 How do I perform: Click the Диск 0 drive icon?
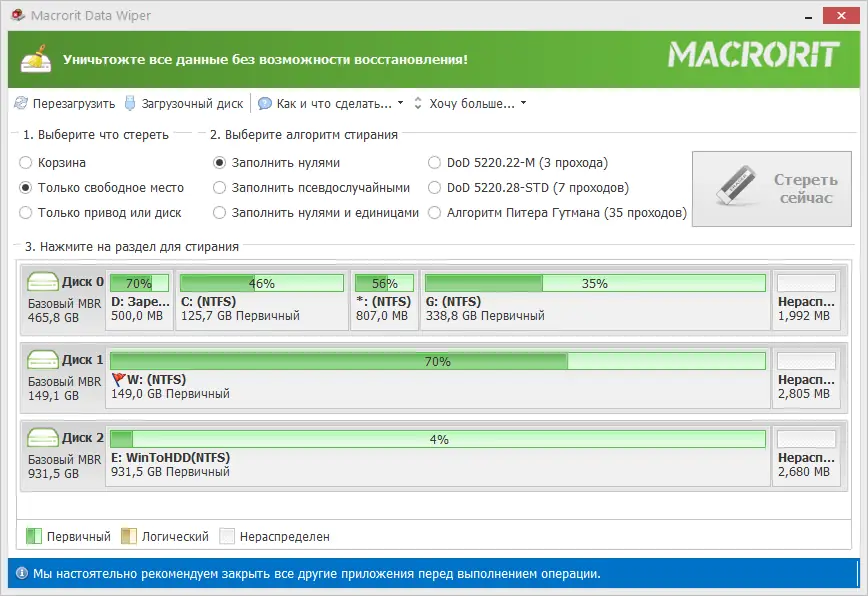click(43, 281)
